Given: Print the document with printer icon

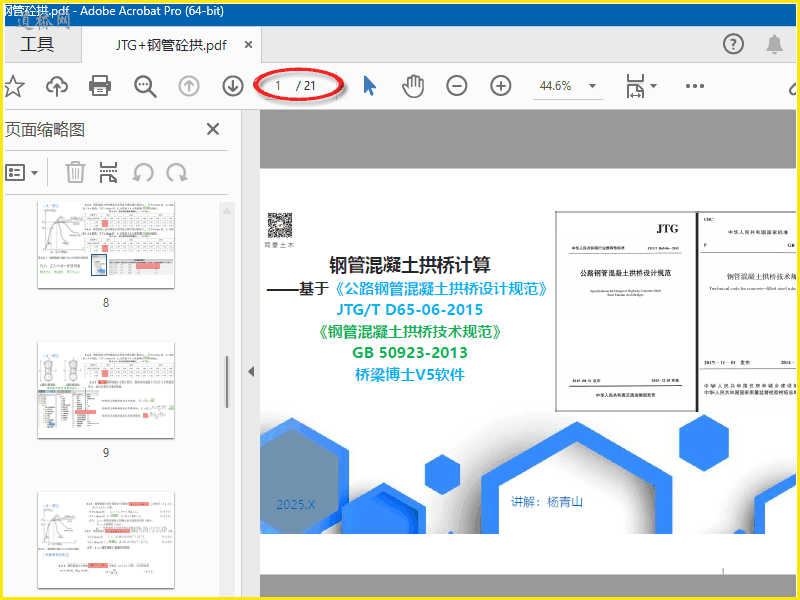Looking at the screenshot, I should (100, 86).
